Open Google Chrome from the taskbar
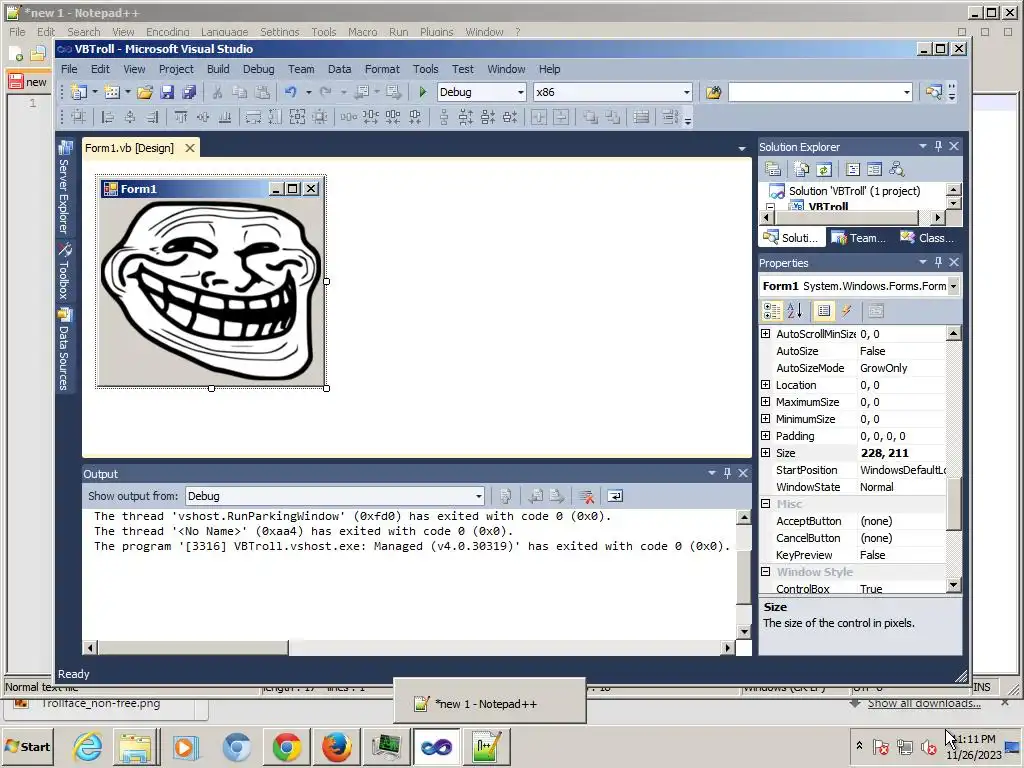Image resolution: width=1024 pixels, height=768 pixels. click(x=287, y=746)
